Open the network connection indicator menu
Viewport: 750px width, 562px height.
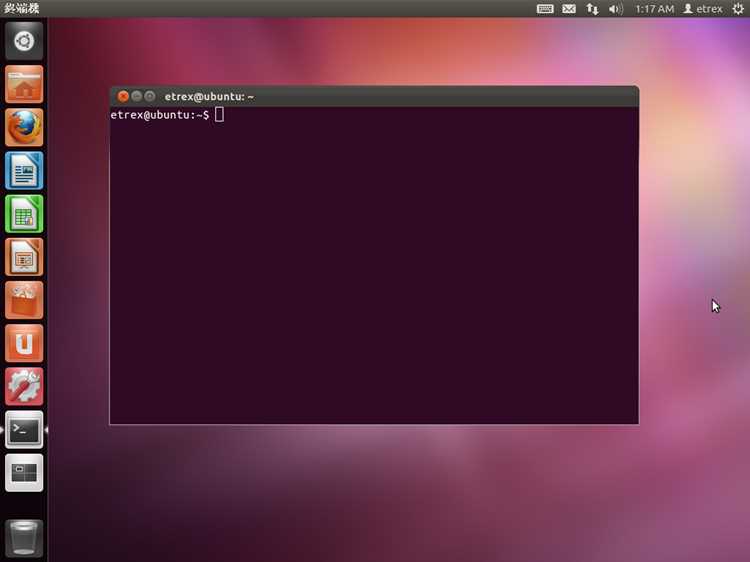592,9
